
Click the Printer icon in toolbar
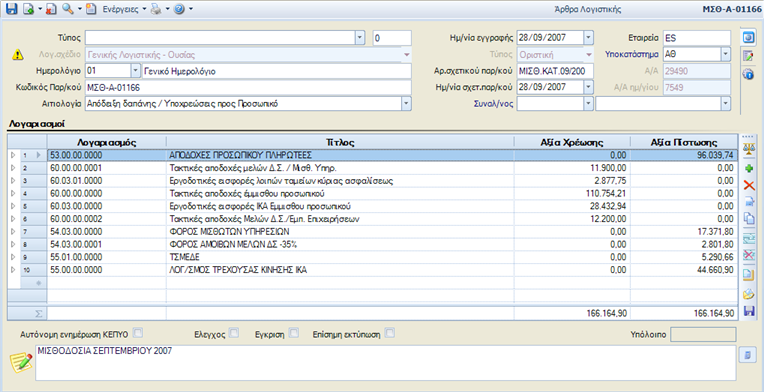[156, 9]
